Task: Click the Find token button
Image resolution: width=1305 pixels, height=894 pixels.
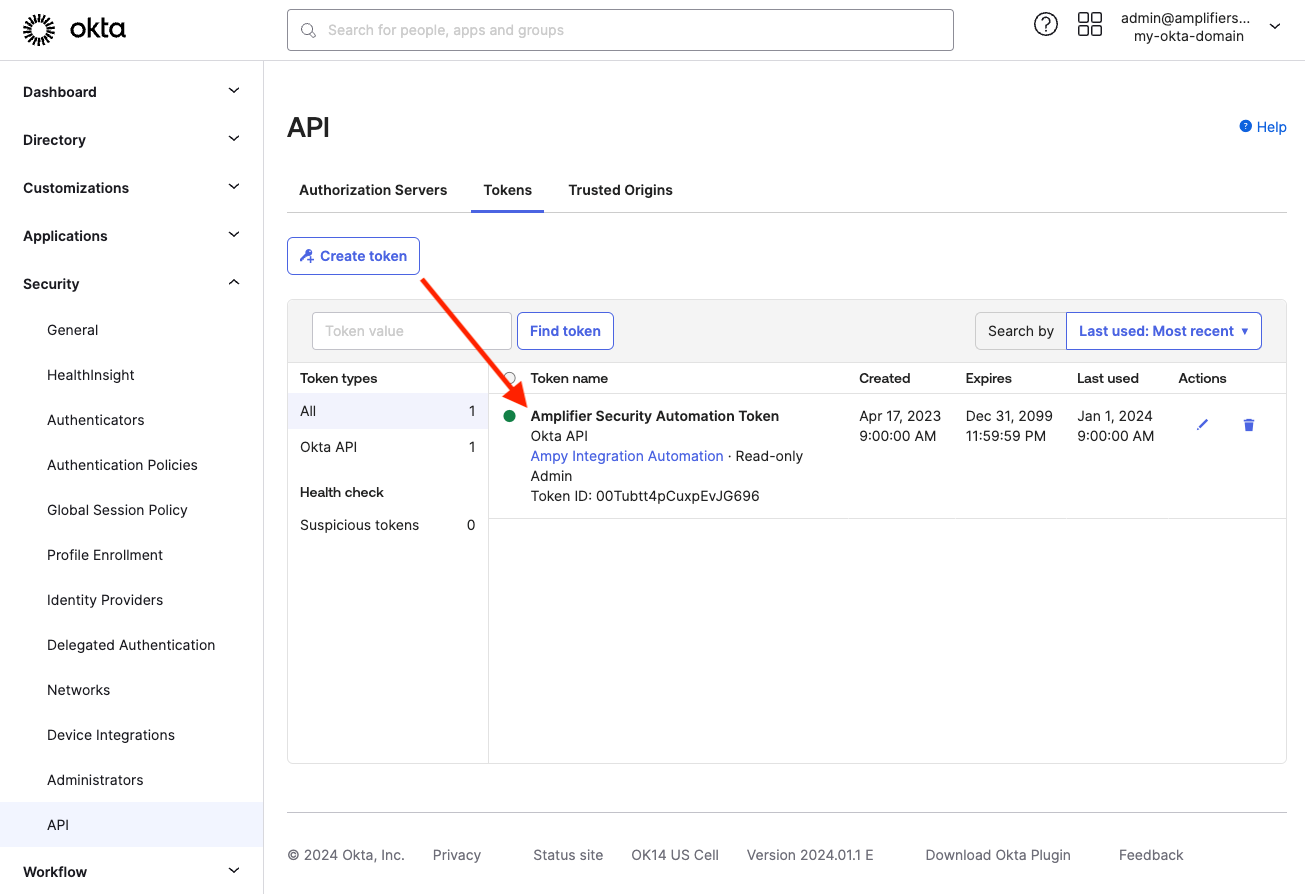Action: pos(565,331)
